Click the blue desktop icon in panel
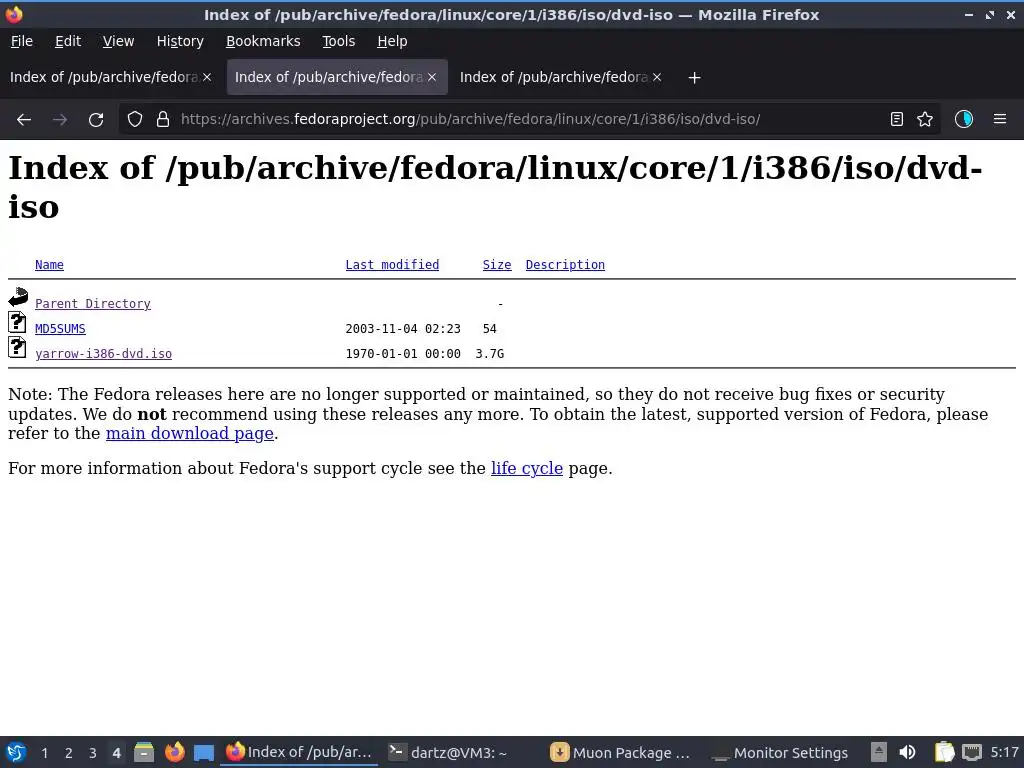The height and width of the screenshot is (768, 1024). click(204, 753)
